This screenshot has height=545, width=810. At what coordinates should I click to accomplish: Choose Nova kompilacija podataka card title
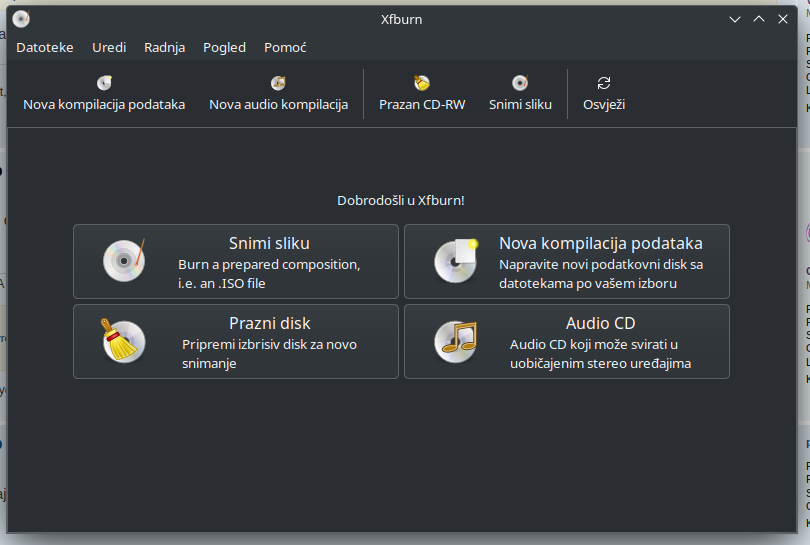[x=601, y=243]
